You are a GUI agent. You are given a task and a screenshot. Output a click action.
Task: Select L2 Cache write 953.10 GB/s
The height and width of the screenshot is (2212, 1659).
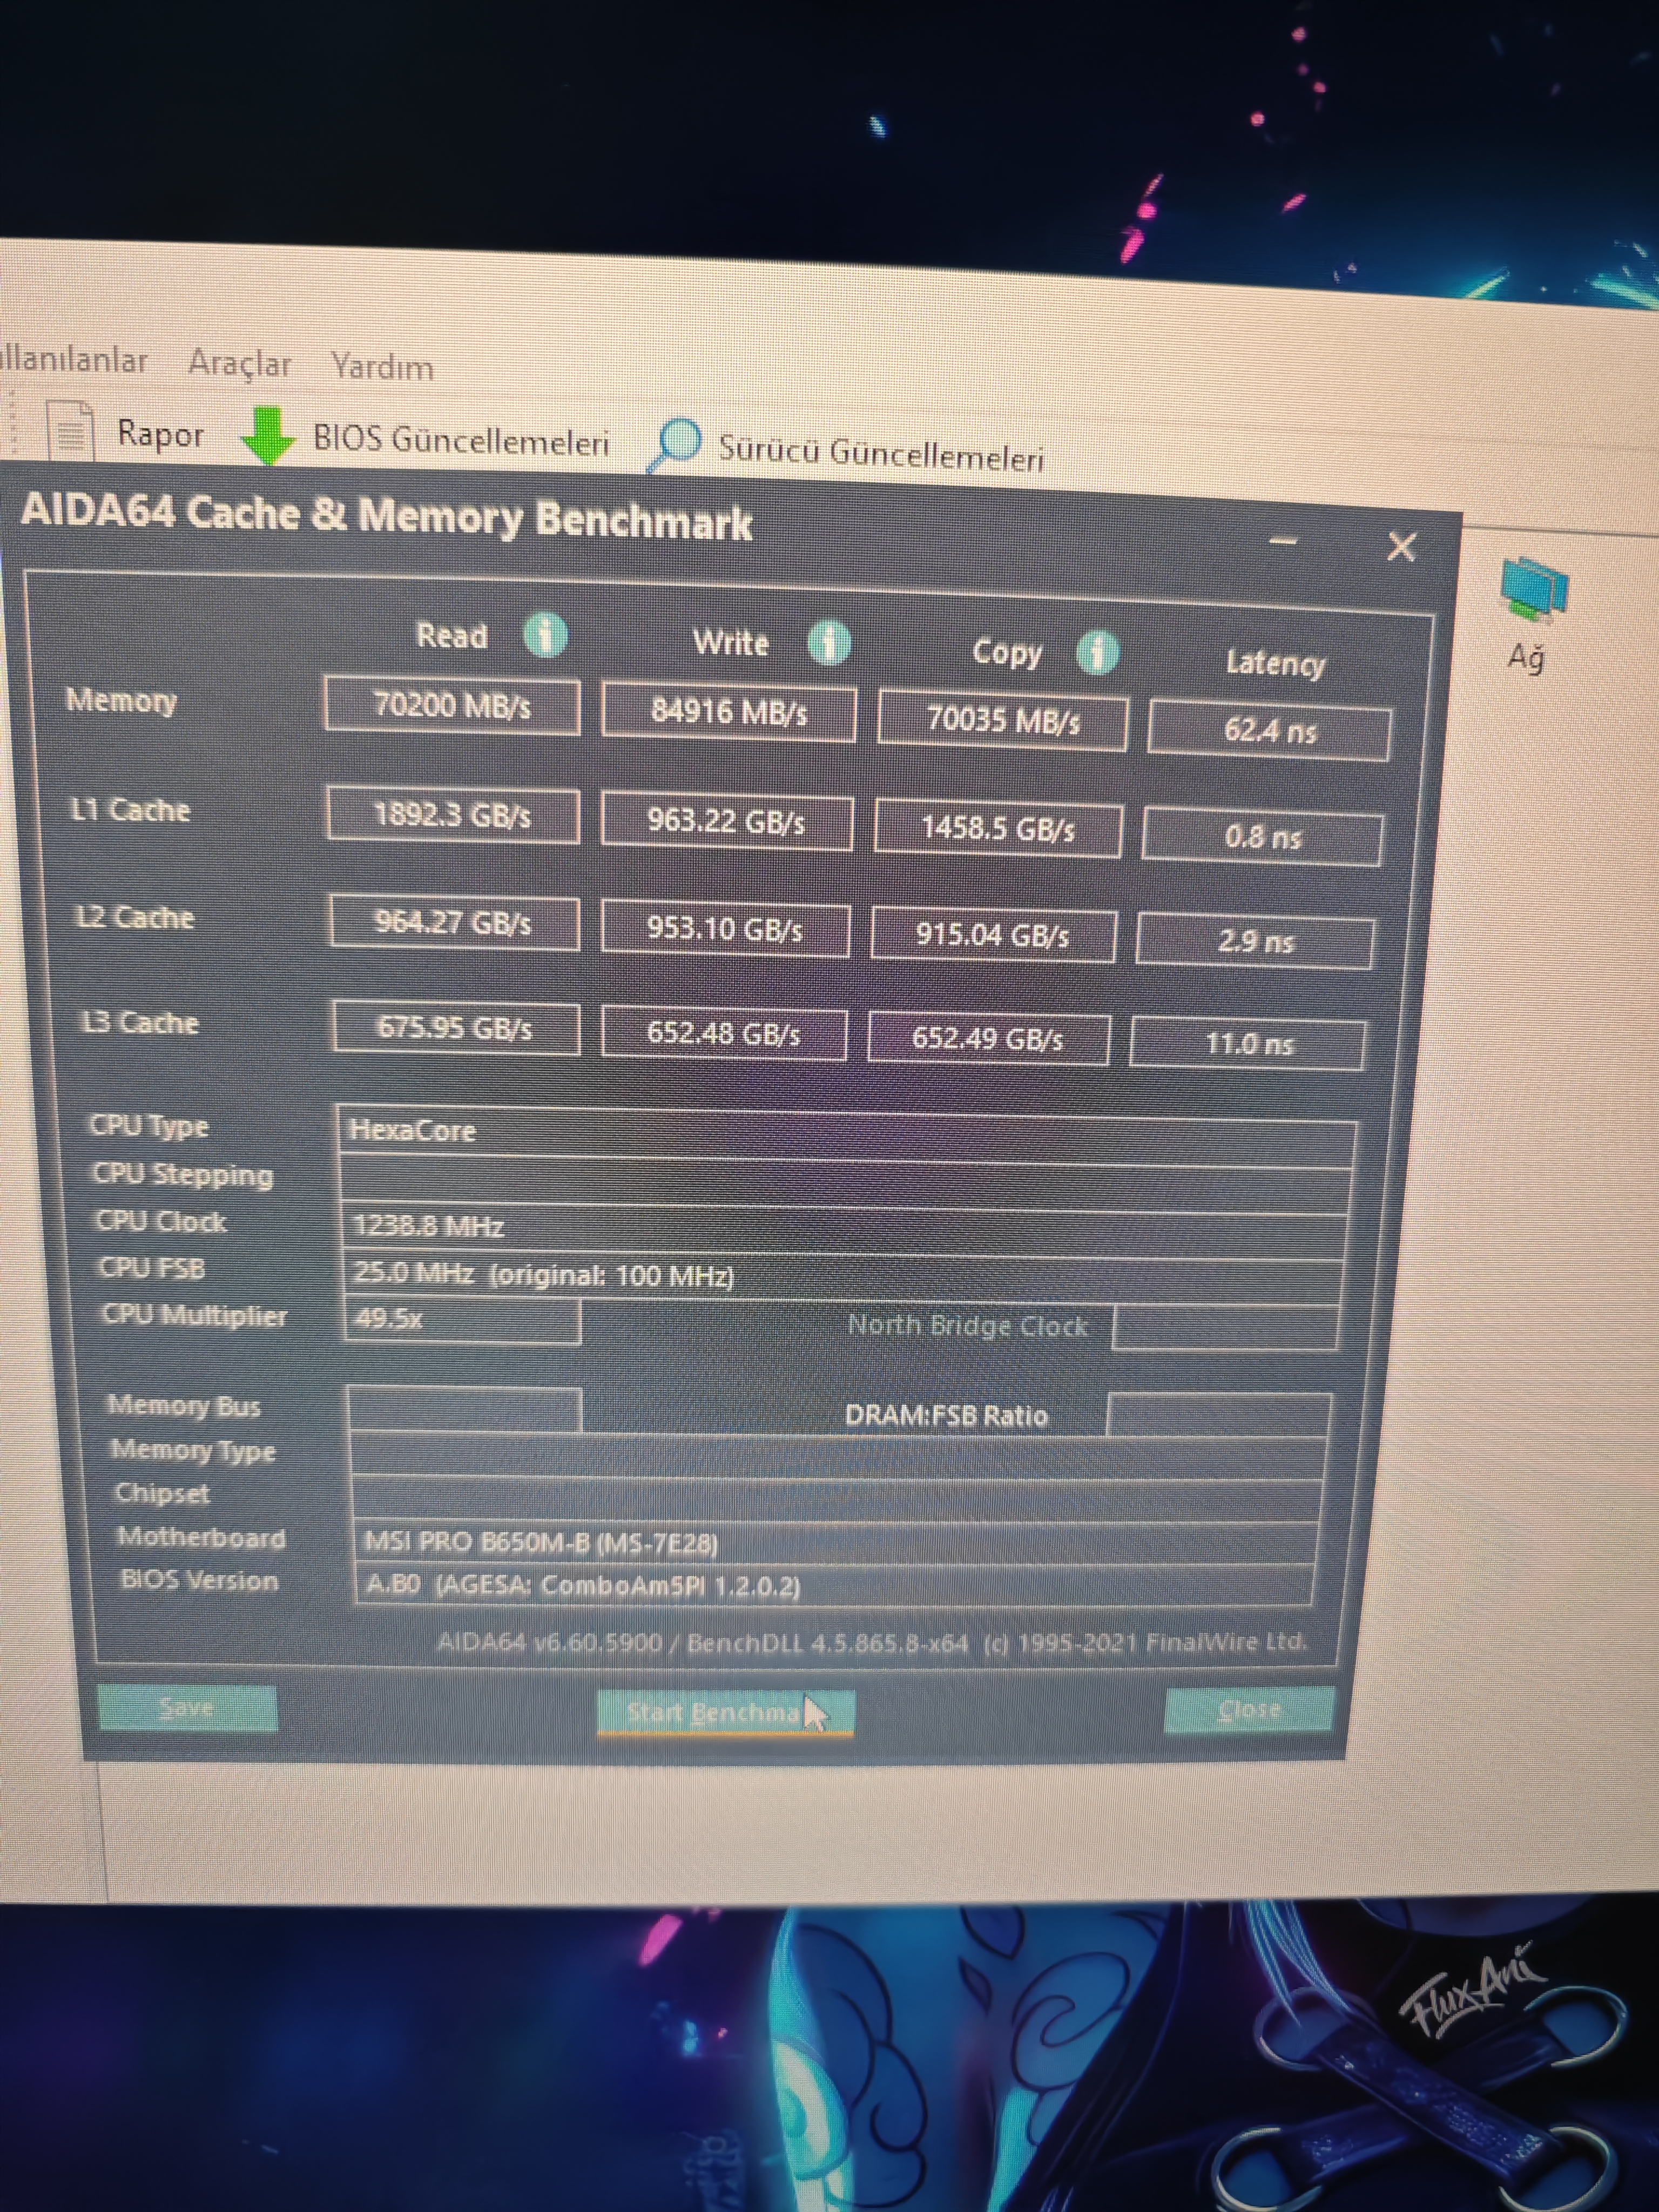click(x=725, y=929)
